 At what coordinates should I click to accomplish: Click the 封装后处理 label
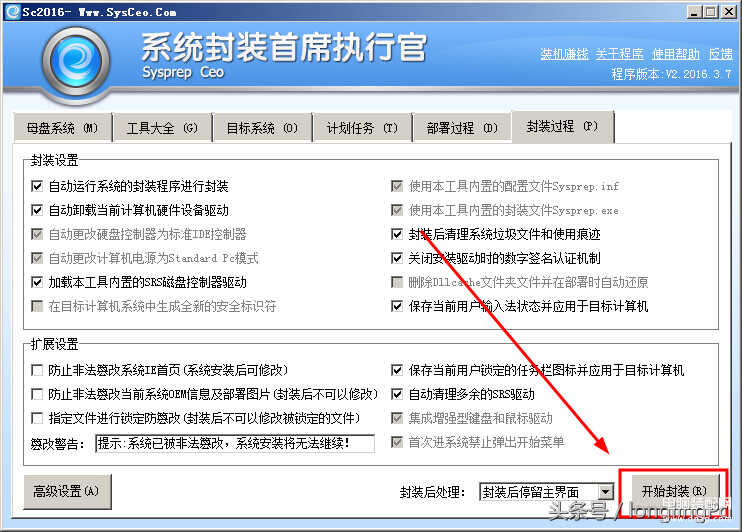[433, 492]
